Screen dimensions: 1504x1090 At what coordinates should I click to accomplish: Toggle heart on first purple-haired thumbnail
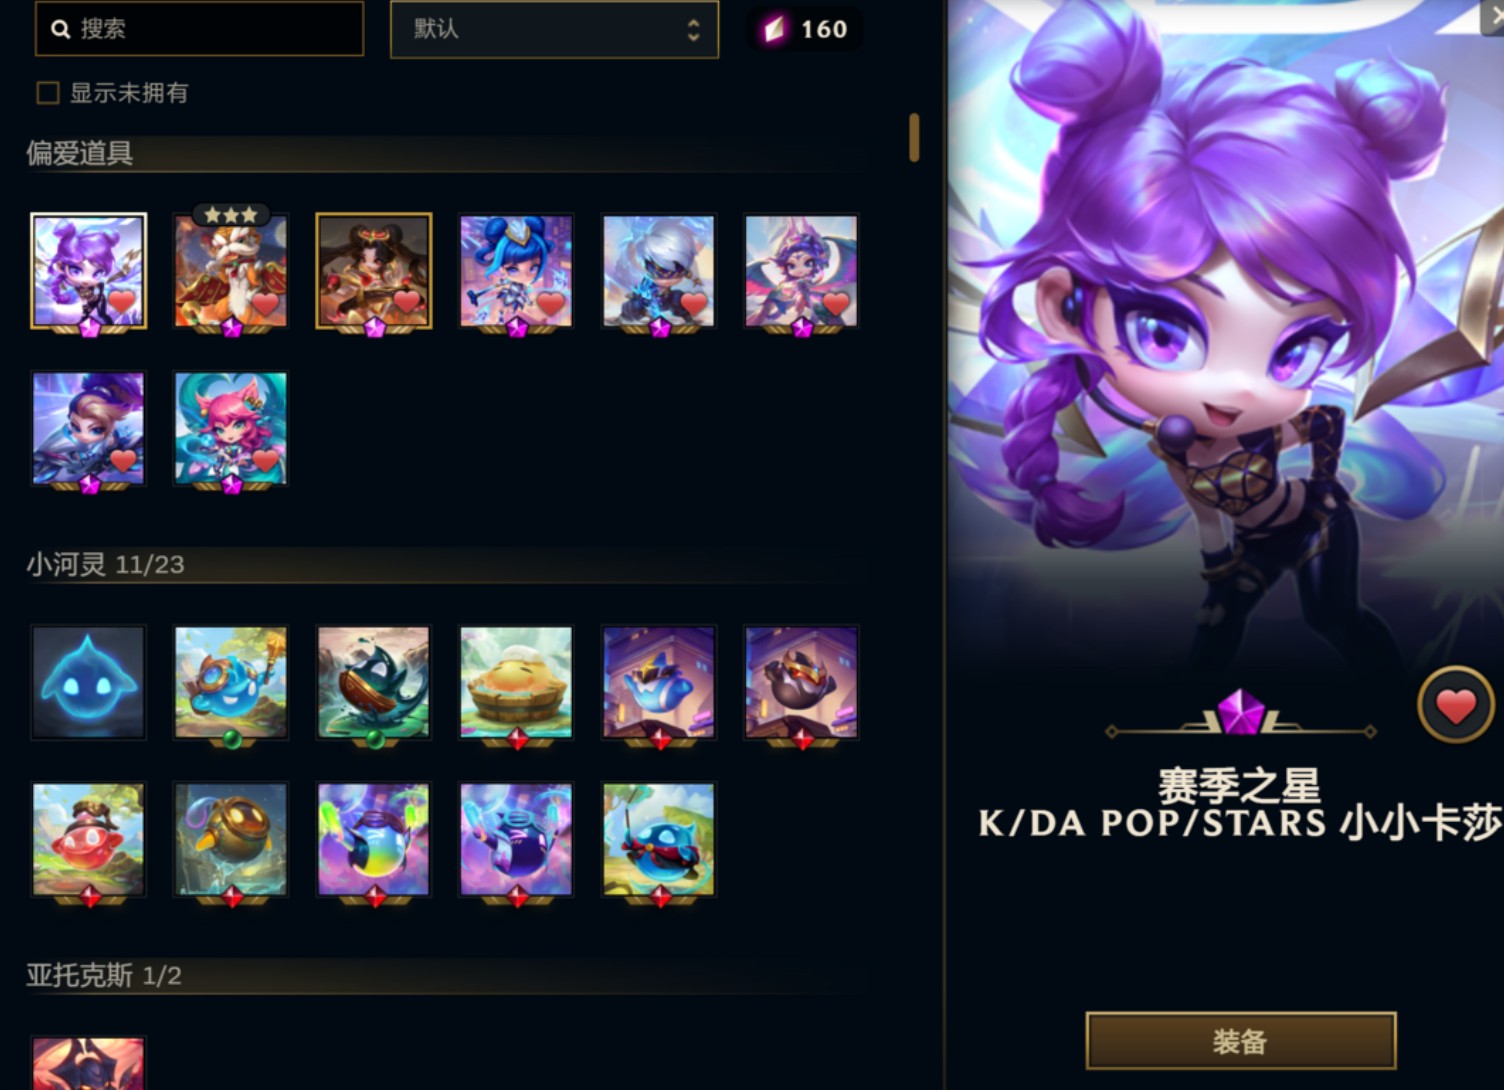[122, 301]
